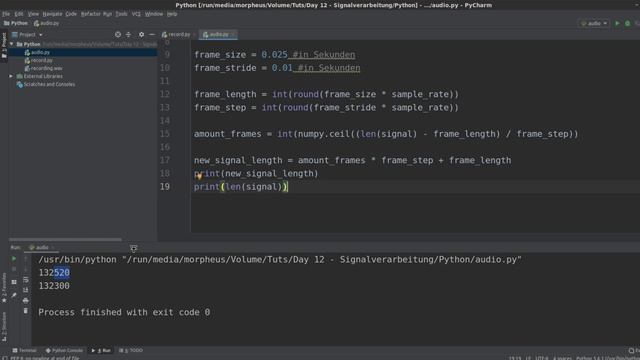Image resolution: width=640 pixels, height=360 pixels.
Task: Open the audio run configuration dropdown
Action: tap(594, 24)
